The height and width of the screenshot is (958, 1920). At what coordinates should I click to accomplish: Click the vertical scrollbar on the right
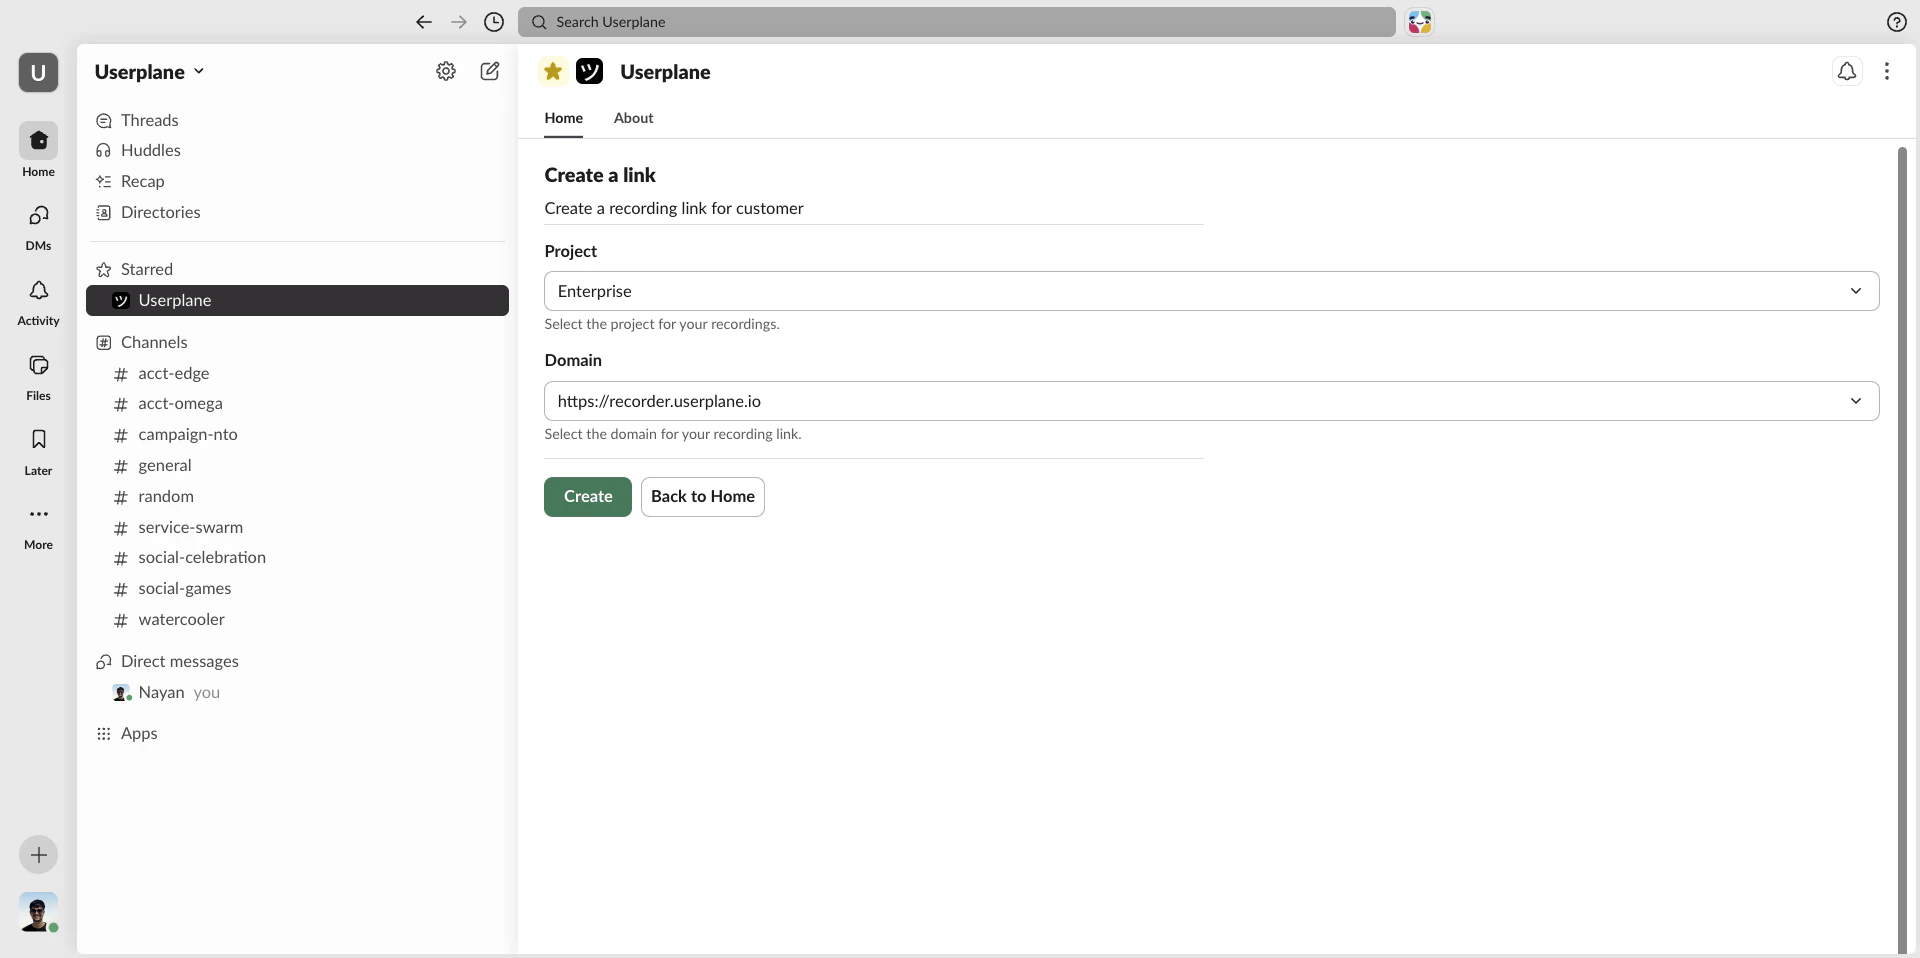coord(1902,550)
